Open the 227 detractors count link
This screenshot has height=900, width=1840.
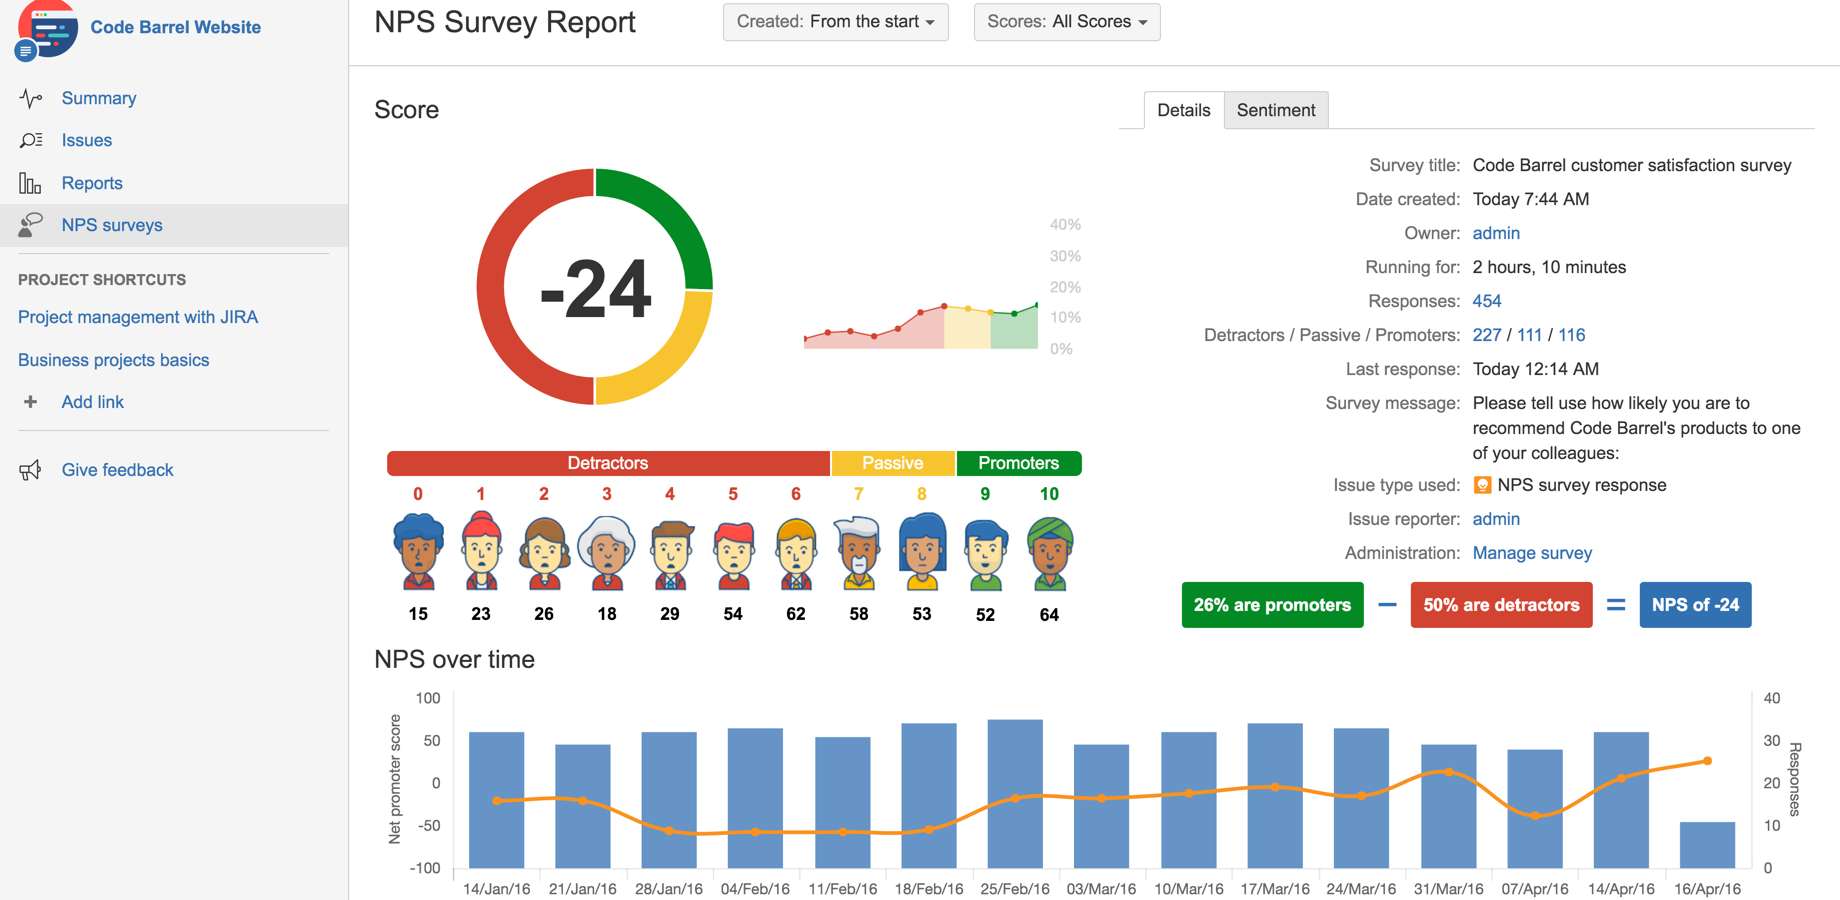click(1487, 335)
